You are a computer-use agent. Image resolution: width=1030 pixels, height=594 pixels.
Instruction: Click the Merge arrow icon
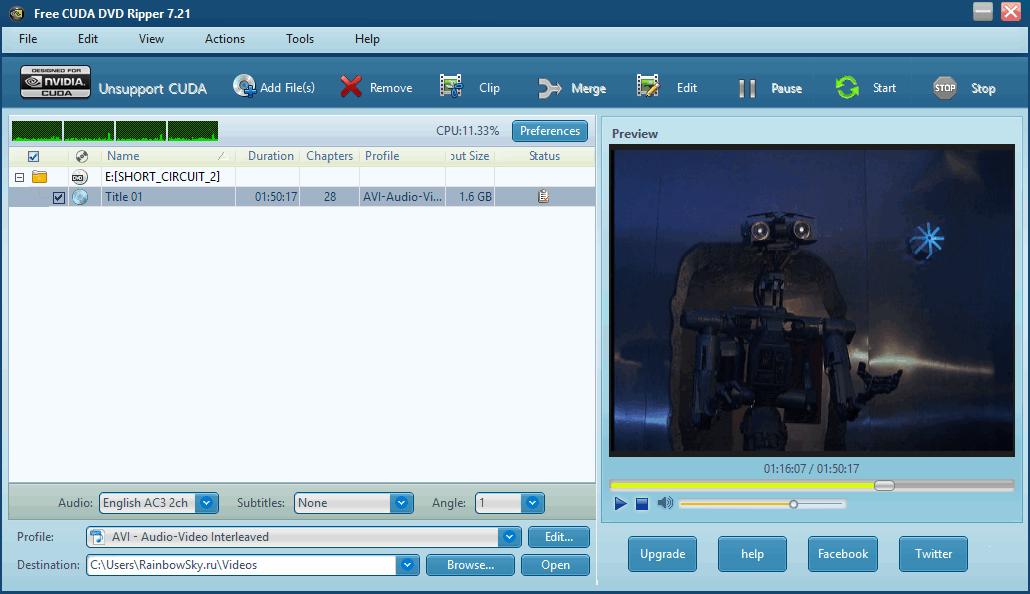(550, 88)
